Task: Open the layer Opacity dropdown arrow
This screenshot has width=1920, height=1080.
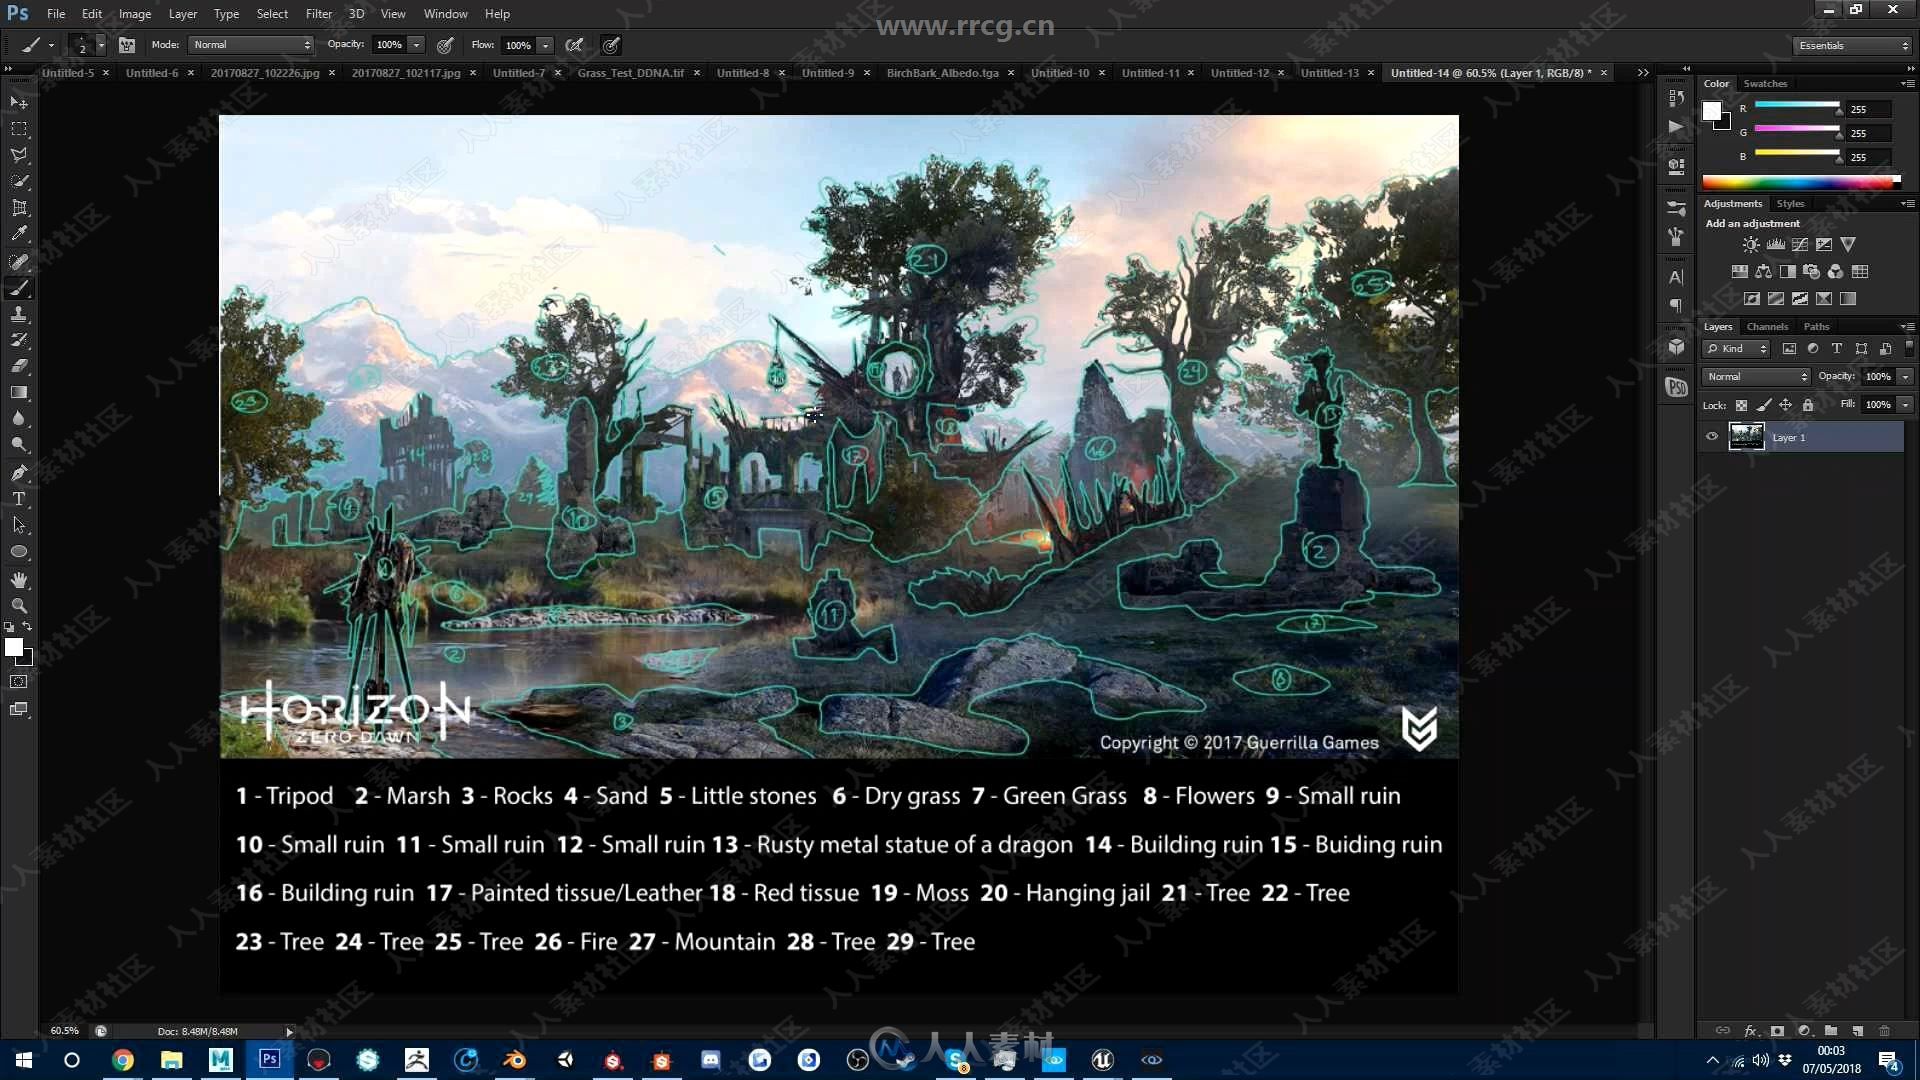Action: [x=1906, y=377]
